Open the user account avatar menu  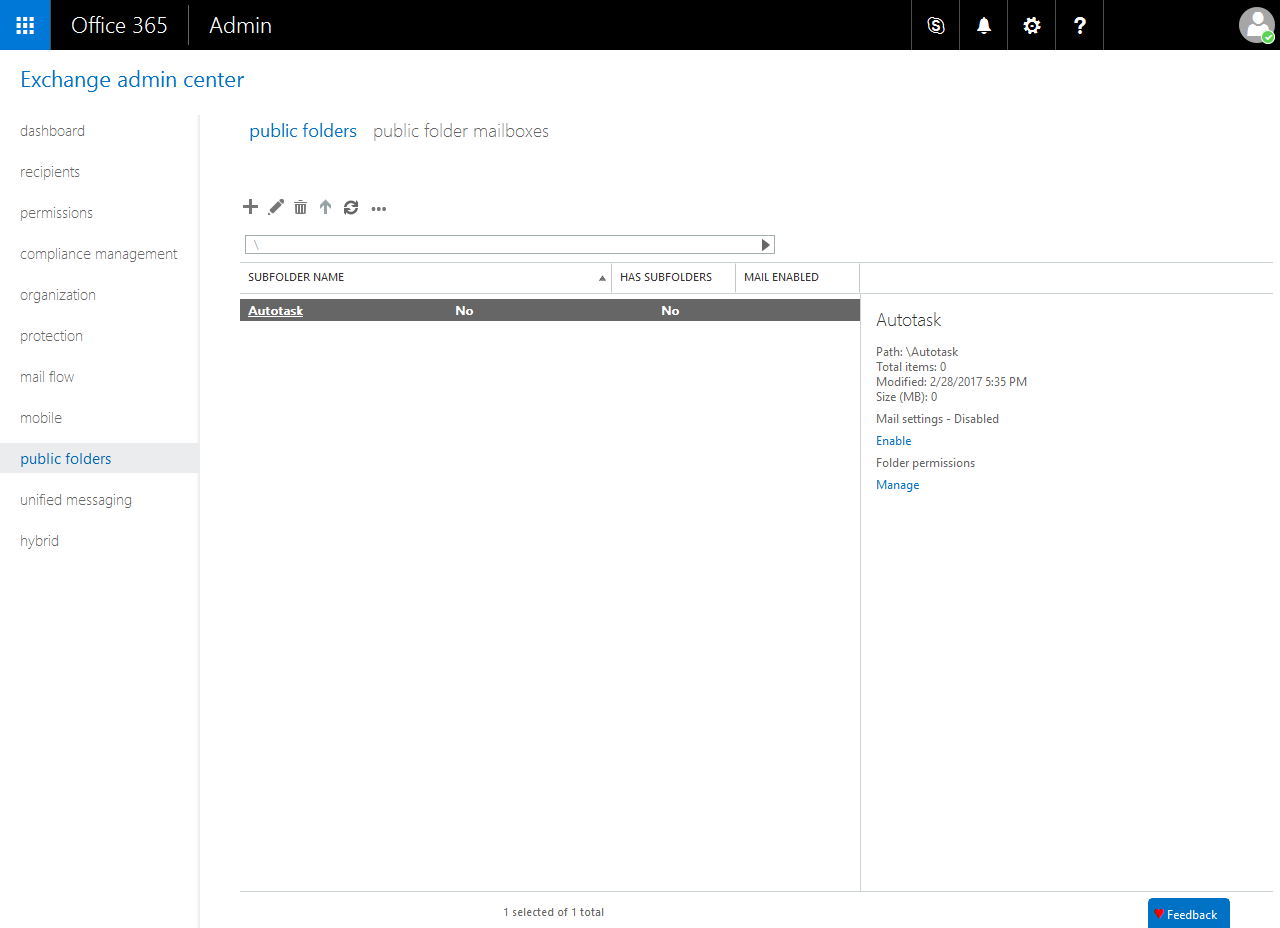click(x=1256, y=25)
